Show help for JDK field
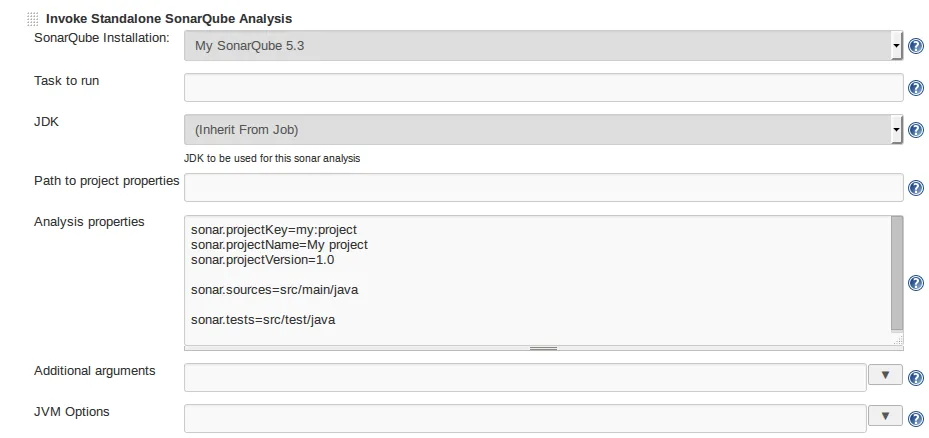929x438 pixels. click(915, 130)
